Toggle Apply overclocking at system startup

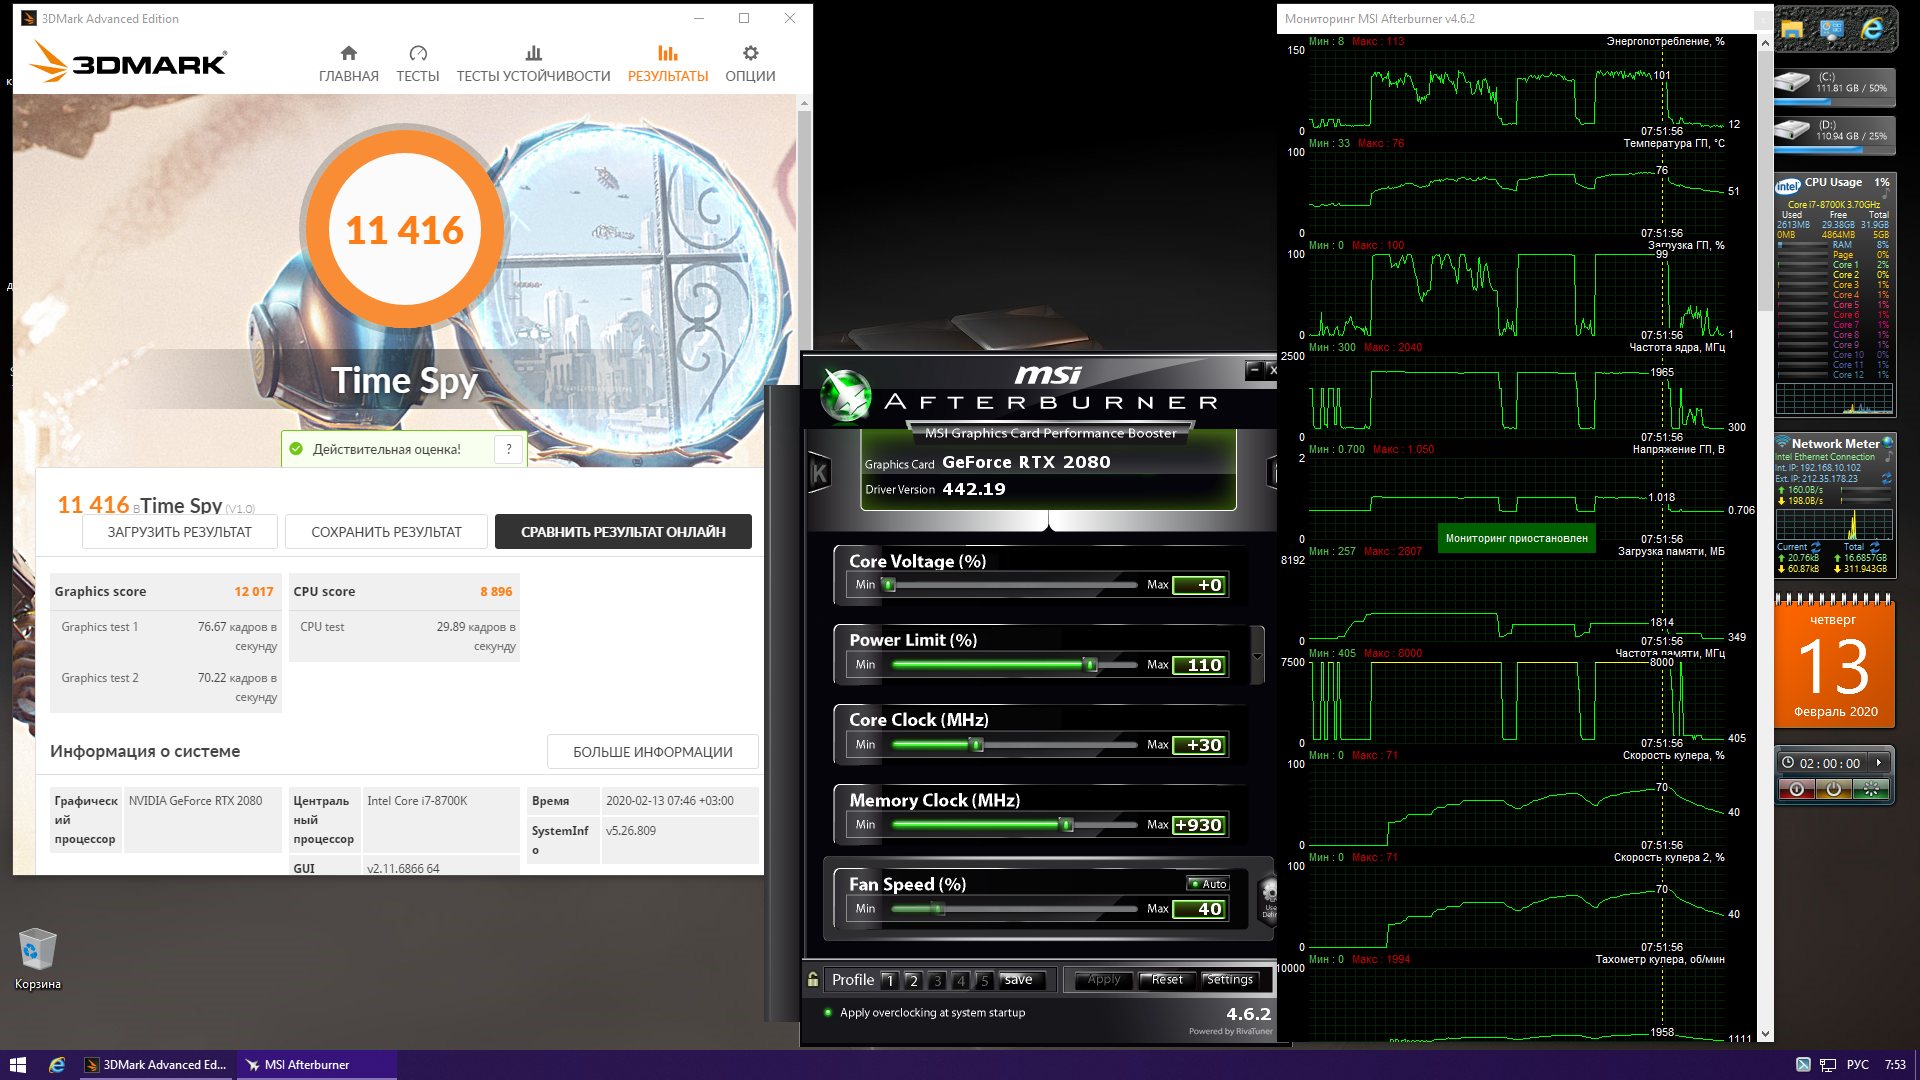click(828, 1013)
